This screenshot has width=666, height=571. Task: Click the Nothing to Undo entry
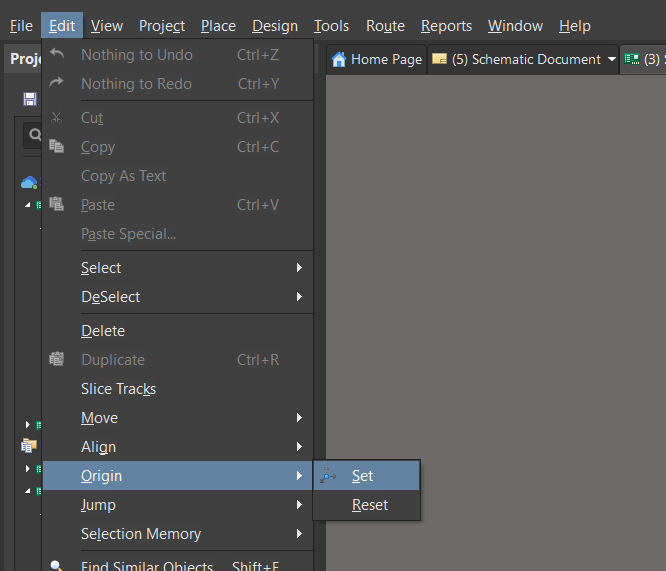(178, 54)
